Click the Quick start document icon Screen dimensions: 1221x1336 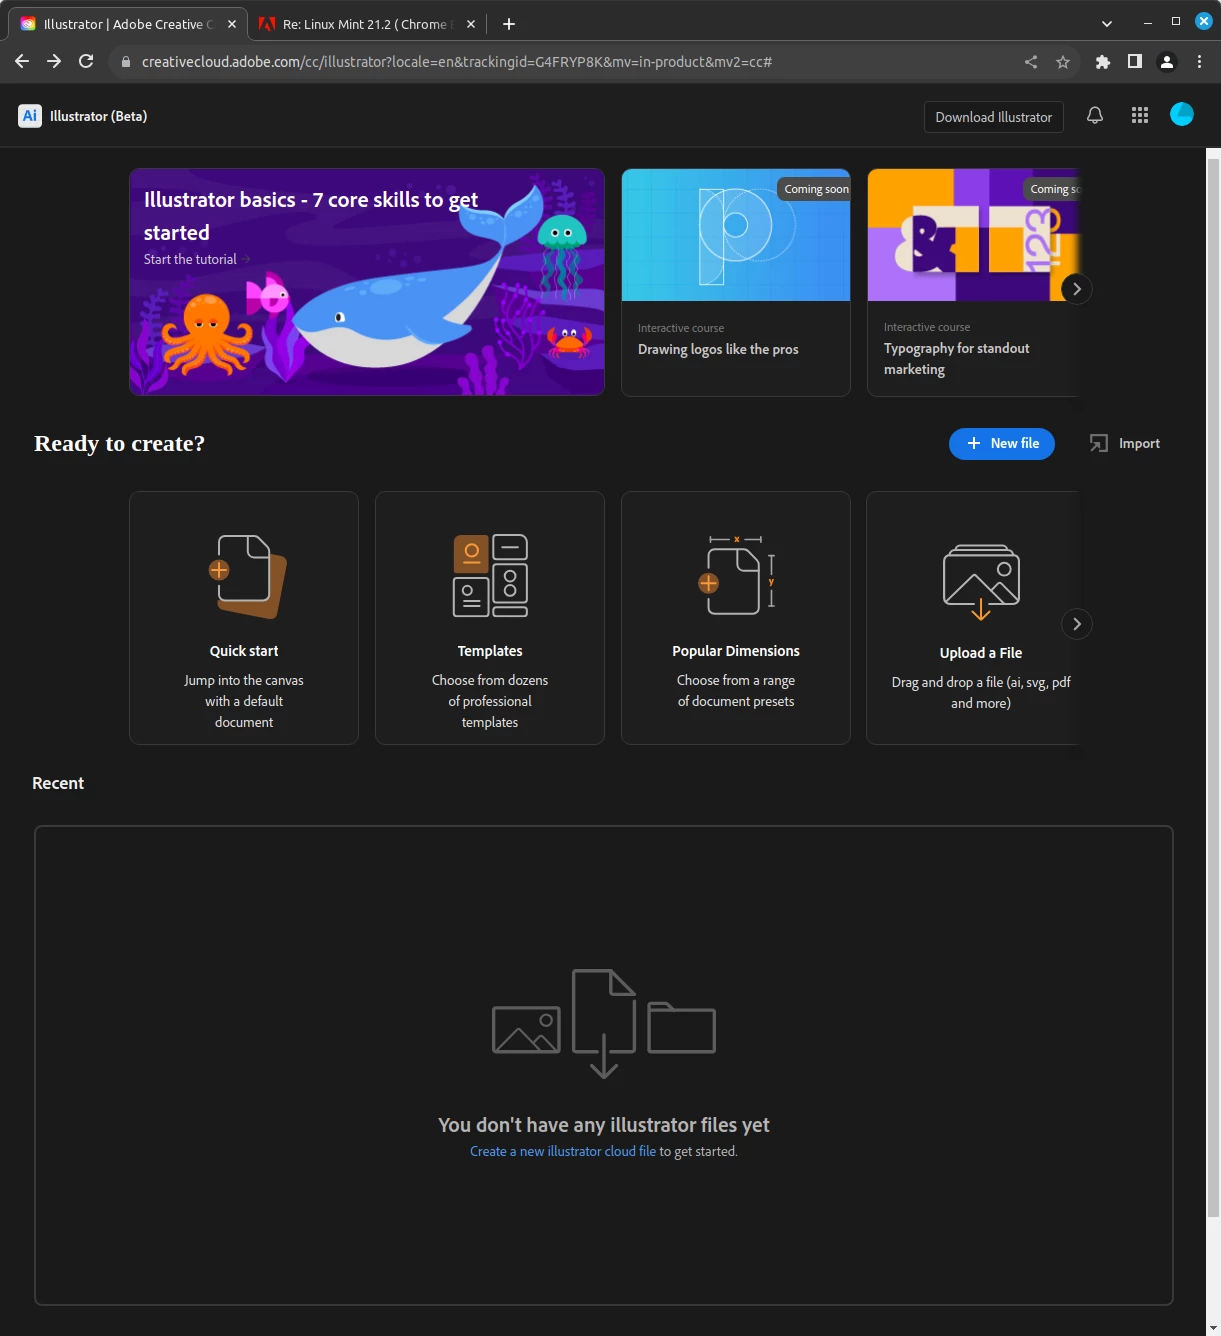(247, 577)
